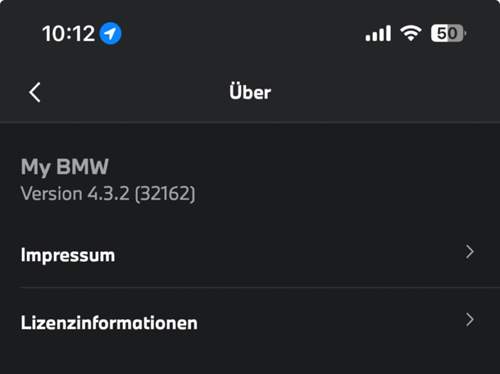The width and height of the screenshot is (500, 374).
Task: Tap the header bar right of Über
Action: point(383,92)
